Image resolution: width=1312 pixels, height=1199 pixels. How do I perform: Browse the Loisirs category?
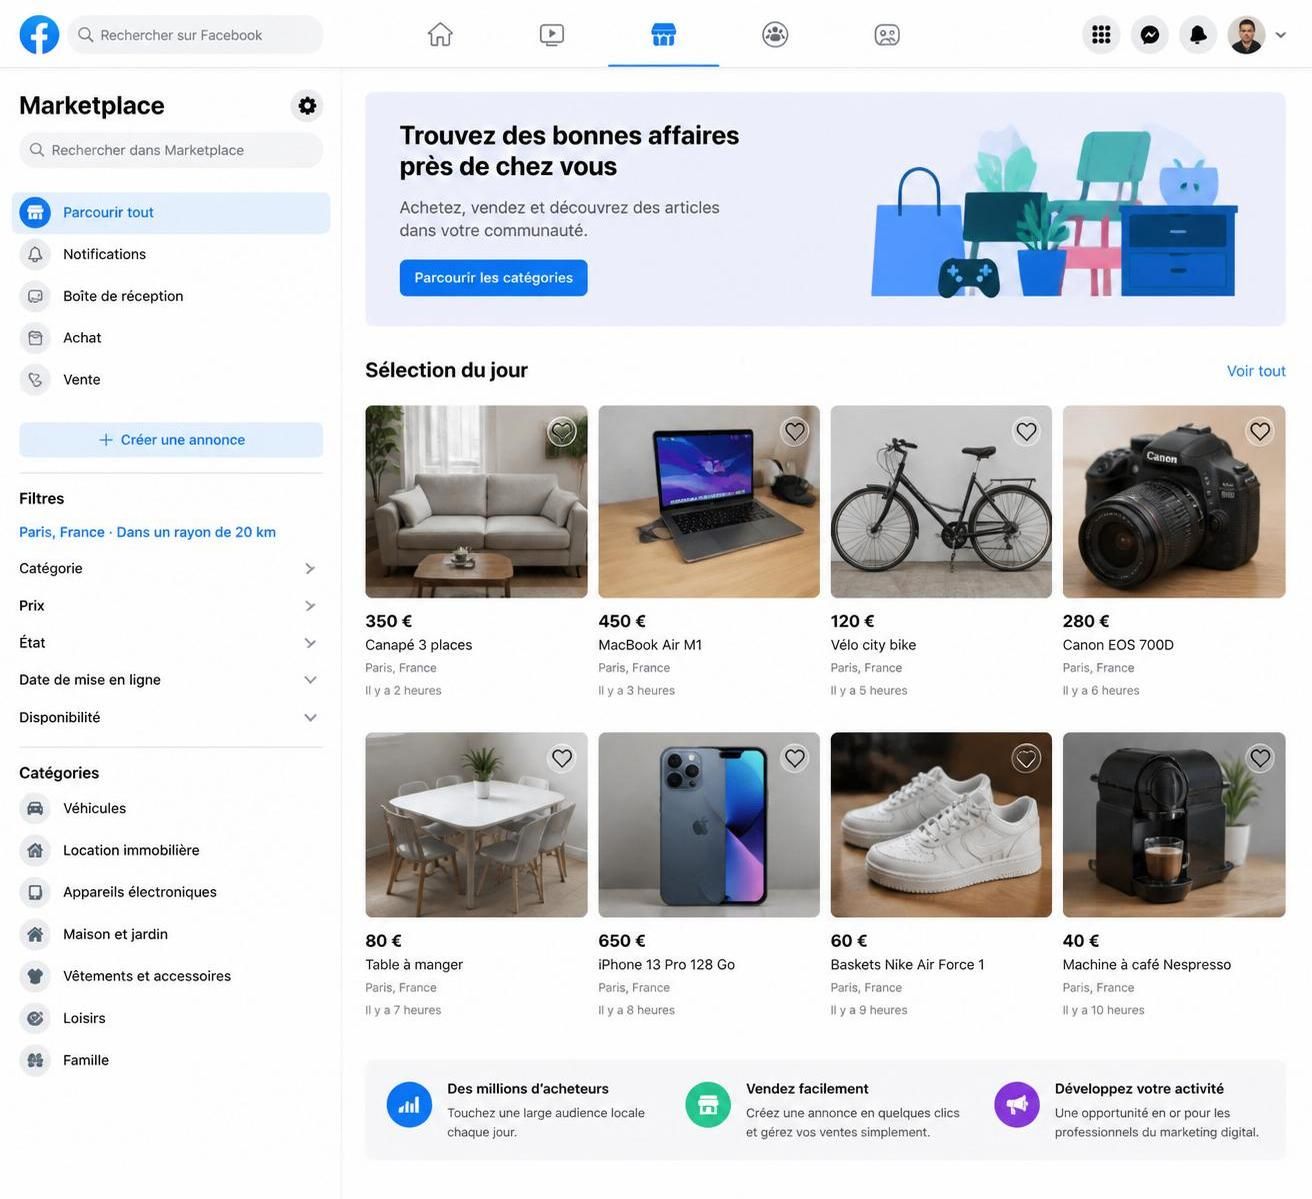[171, 1018]
